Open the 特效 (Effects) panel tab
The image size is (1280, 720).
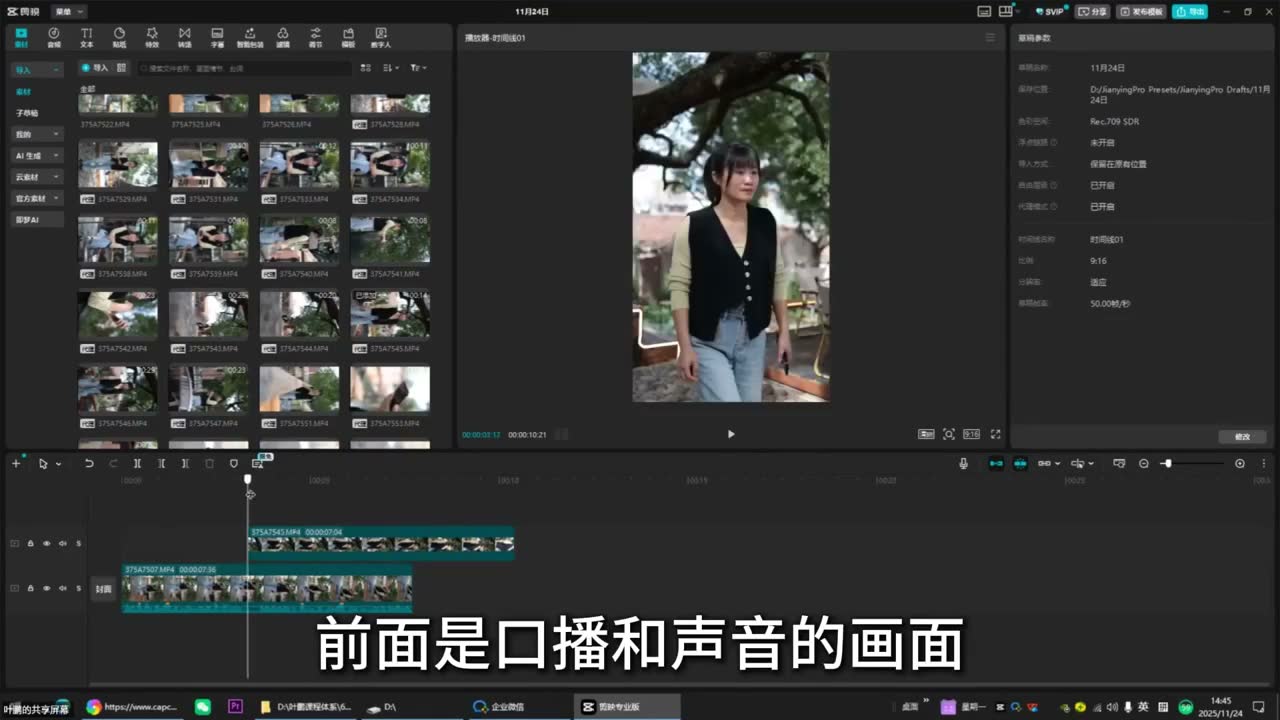pos(152,38)
